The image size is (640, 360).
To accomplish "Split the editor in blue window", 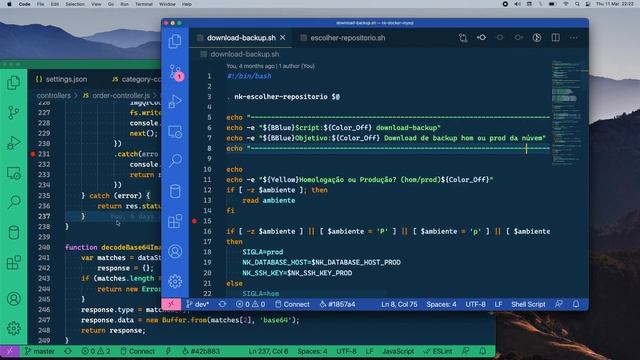I will pyautogui.click(x=556, y=38).
